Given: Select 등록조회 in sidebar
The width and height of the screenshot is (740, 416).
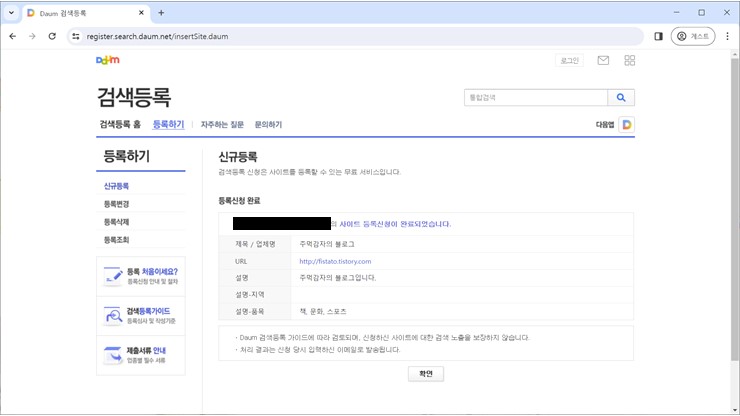Looking at the screenshot, I should click(x=116, y=240).
